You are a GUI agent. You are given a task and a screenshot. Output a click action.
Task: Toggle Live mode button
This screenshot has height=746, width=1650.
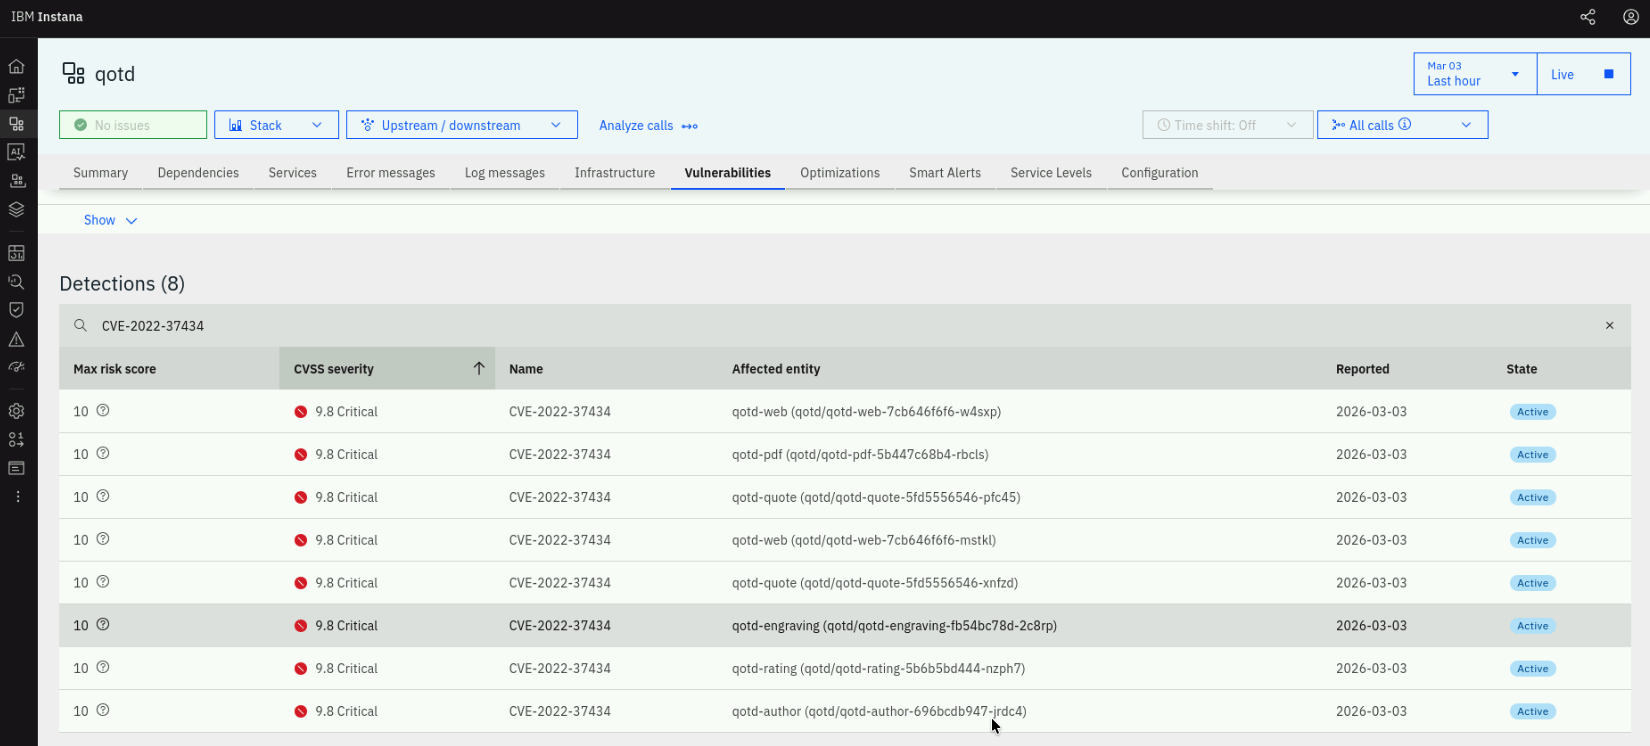point(1582,75)
